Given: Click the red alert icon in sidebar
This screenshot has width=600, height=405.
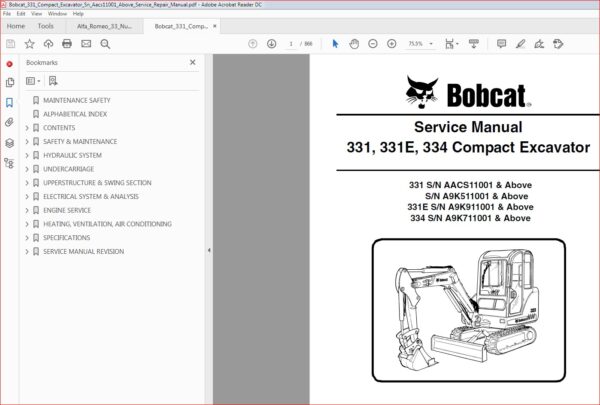Looking at the screenshot, I should pyautogui.click(x=10, y=64).
